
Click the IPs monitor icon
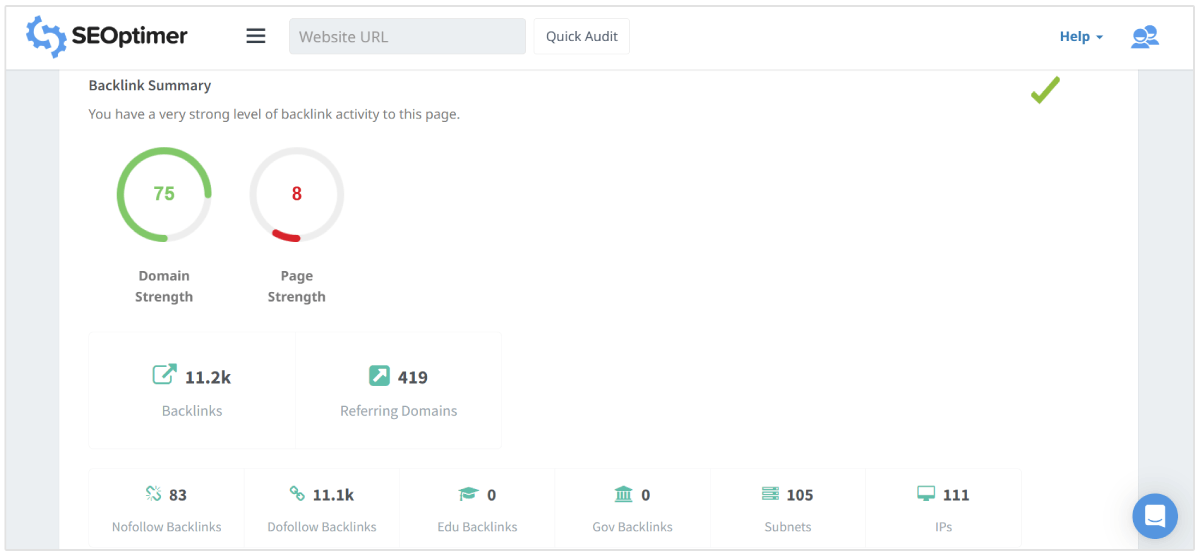click(926, 493)
